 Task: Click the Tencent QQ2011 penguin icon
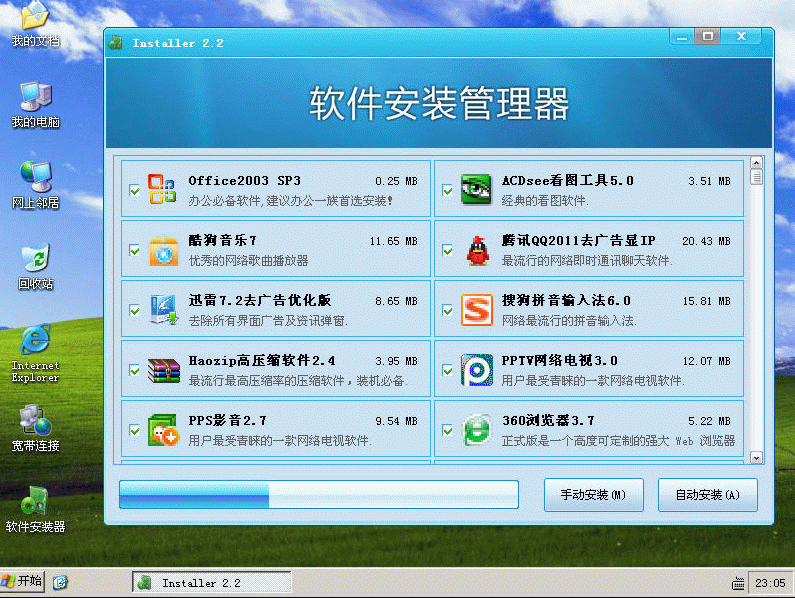[476, 250]
